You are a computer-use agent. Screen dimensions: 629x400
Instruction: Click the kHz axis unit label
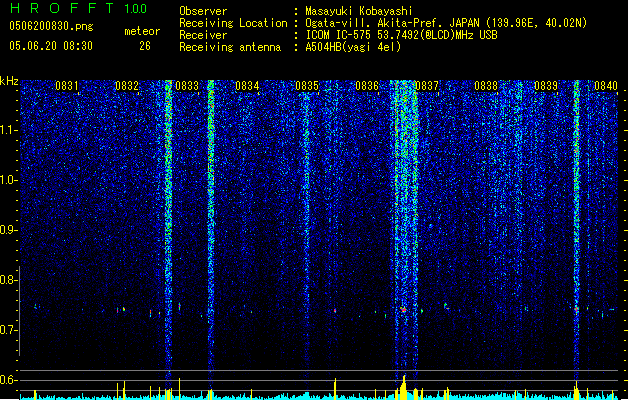coord(9,81)
